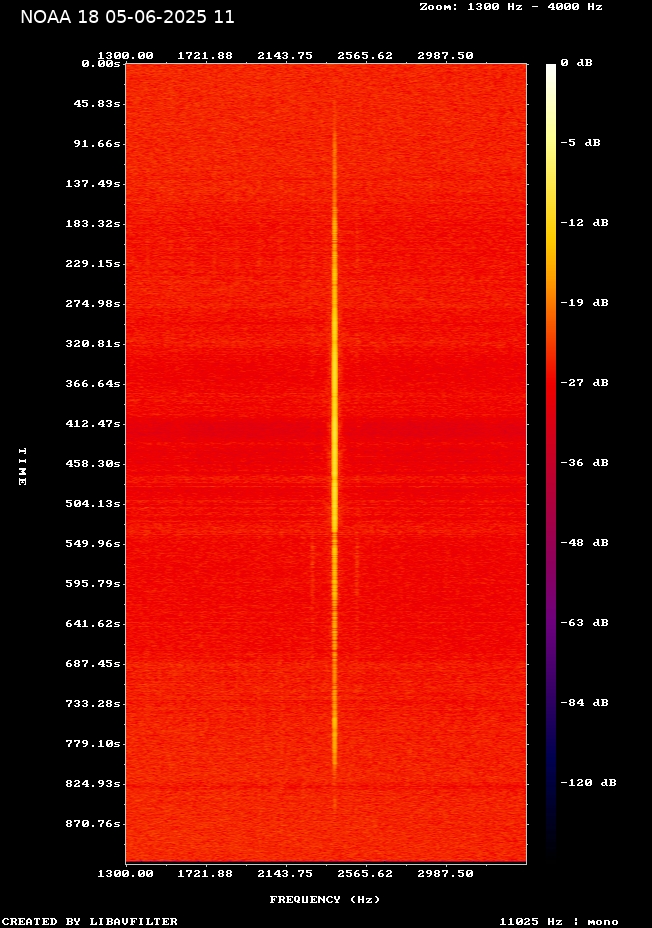
Task: Click the '-27 dB' colorbar label
Action: tap(585, 382)
